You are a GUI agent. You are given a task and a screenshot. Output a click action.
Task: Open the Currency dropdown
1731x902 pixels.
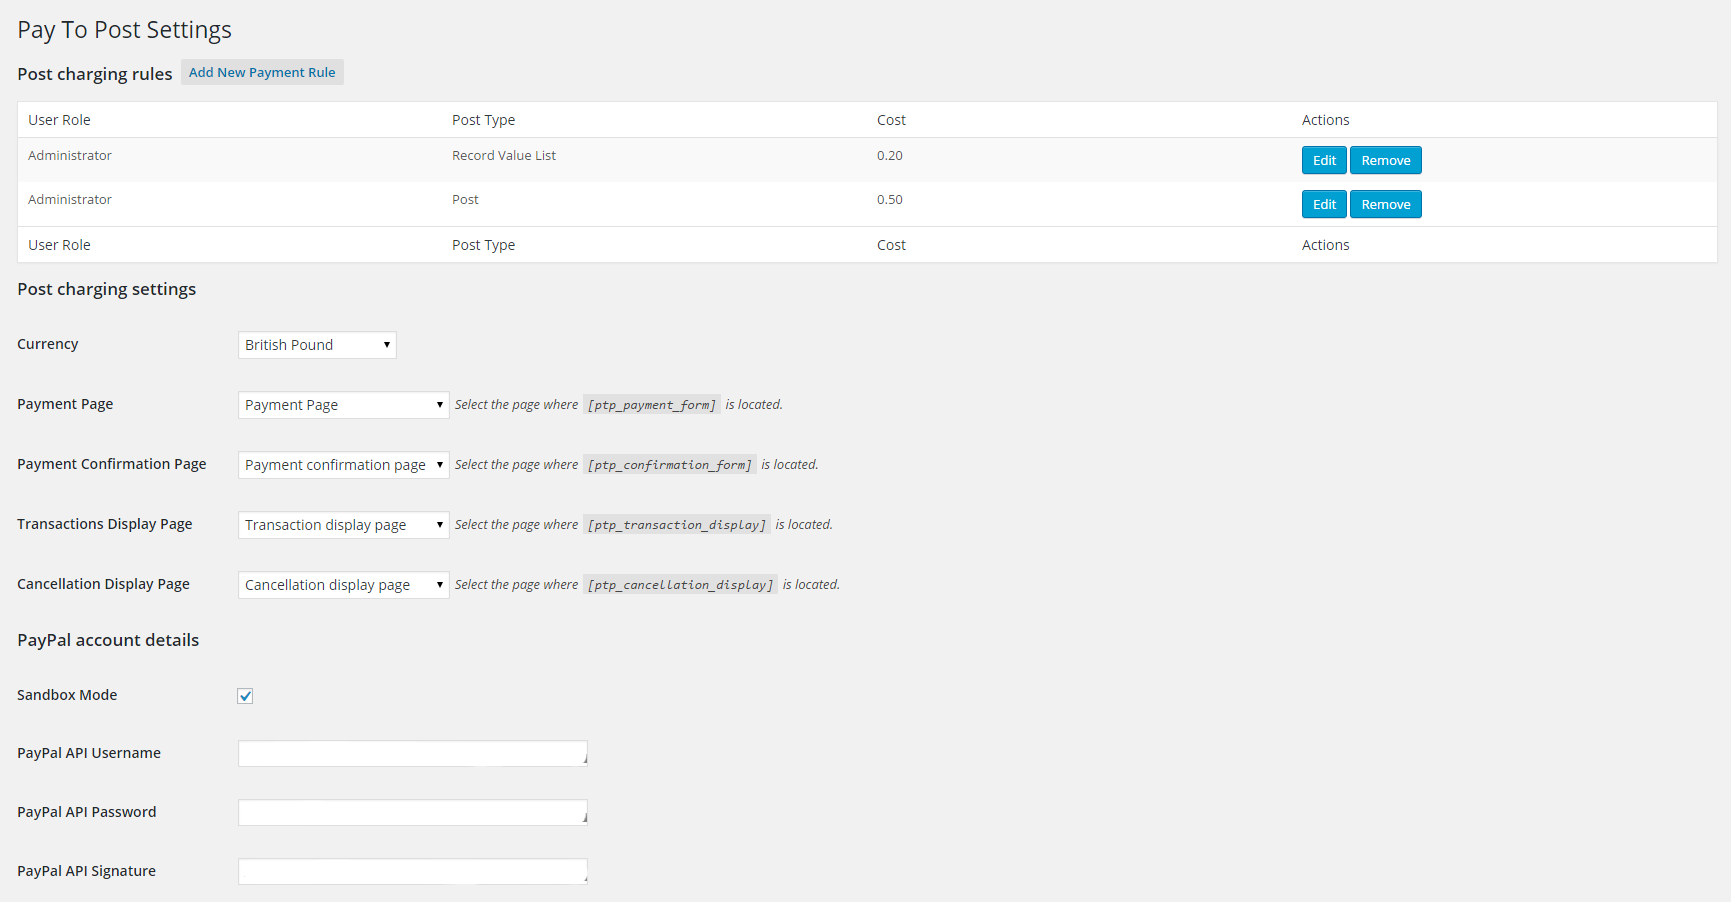pyautogui.click(x=317, y=345)
